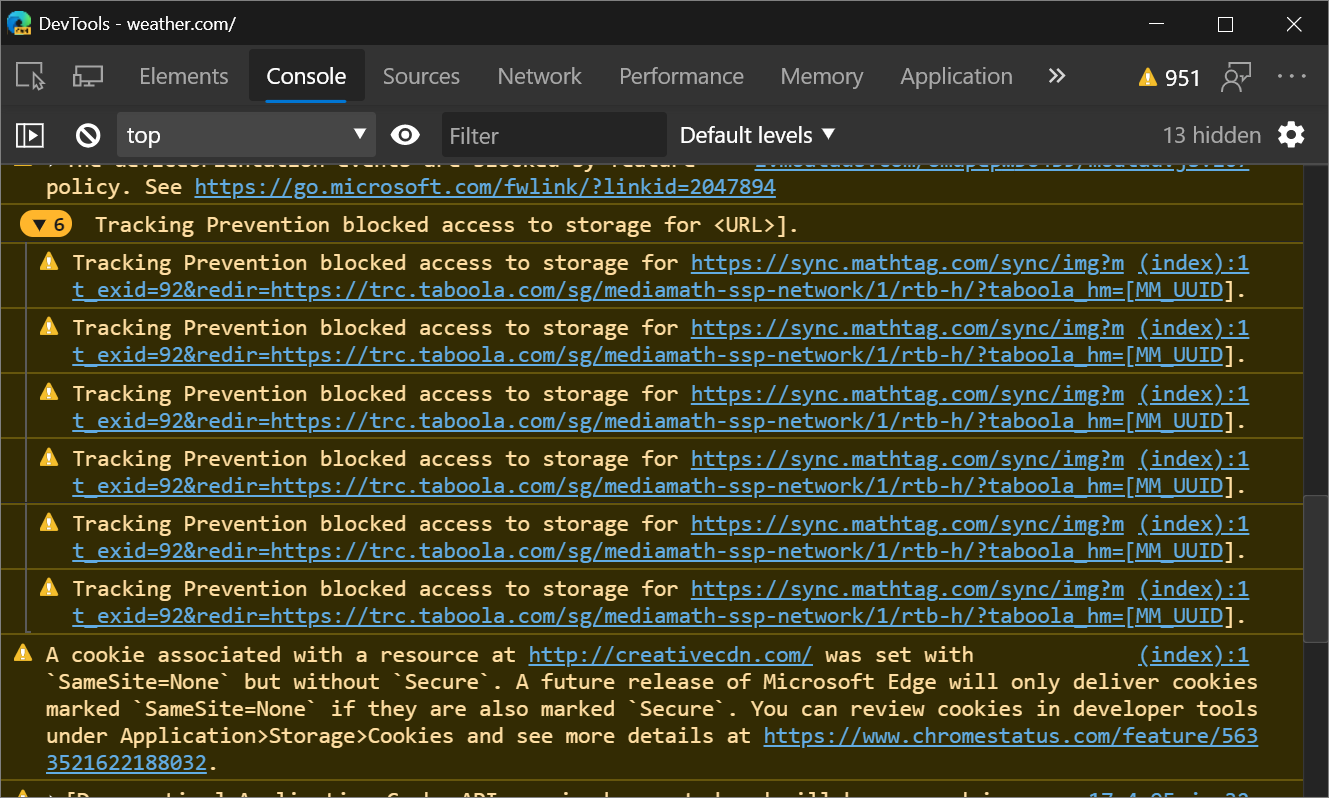Clear the console

click(x=88, y=135)
